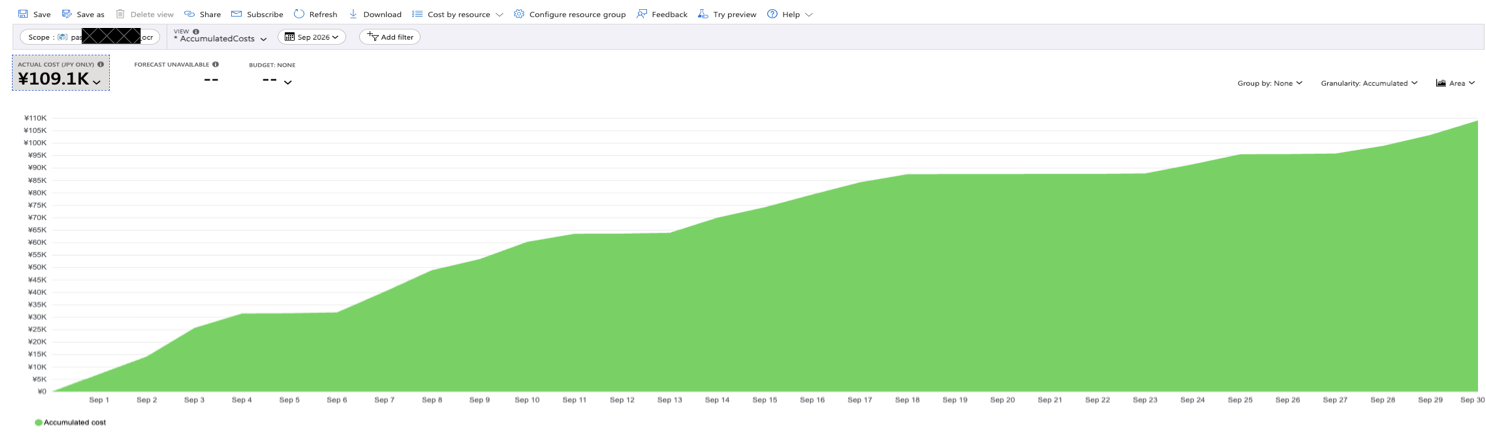Select the greyed-out Delete view command
This screenshot has width=1486, height=434.
coord(144,14)
